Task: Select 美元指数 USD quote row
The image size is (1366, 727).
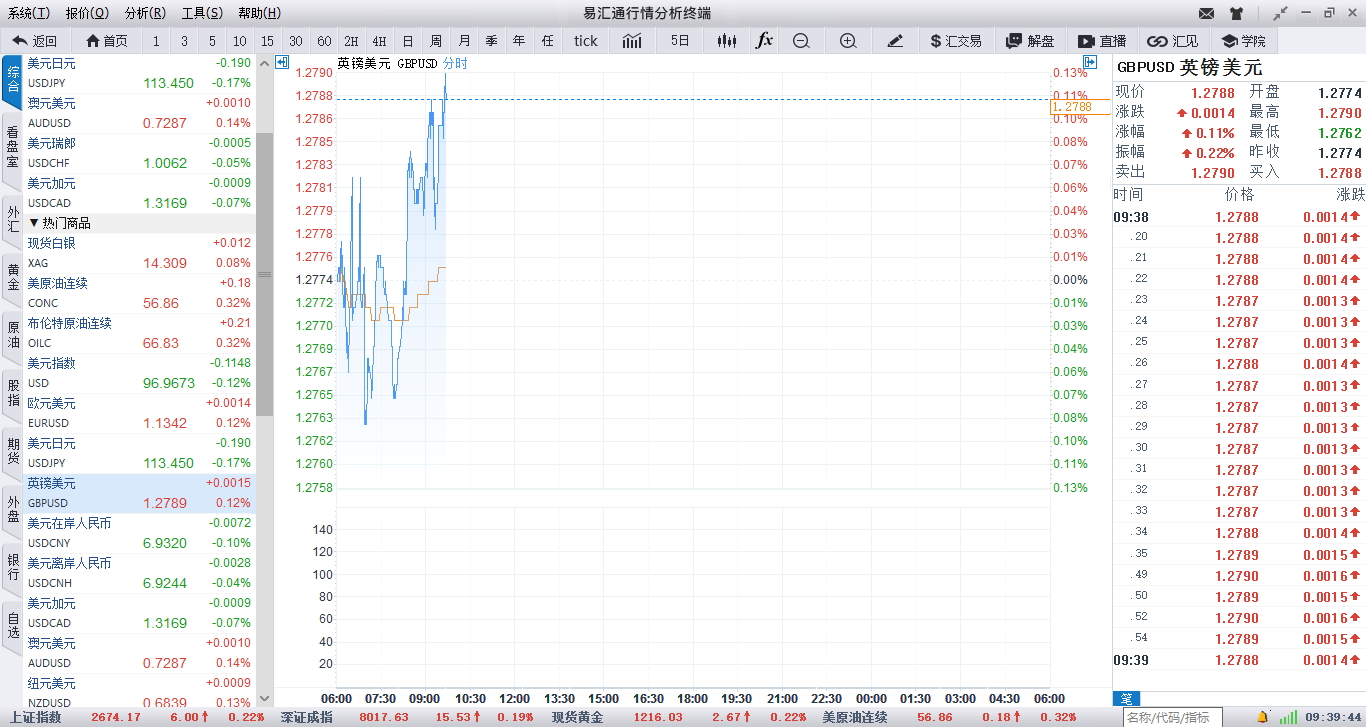Action: (140, 373)
